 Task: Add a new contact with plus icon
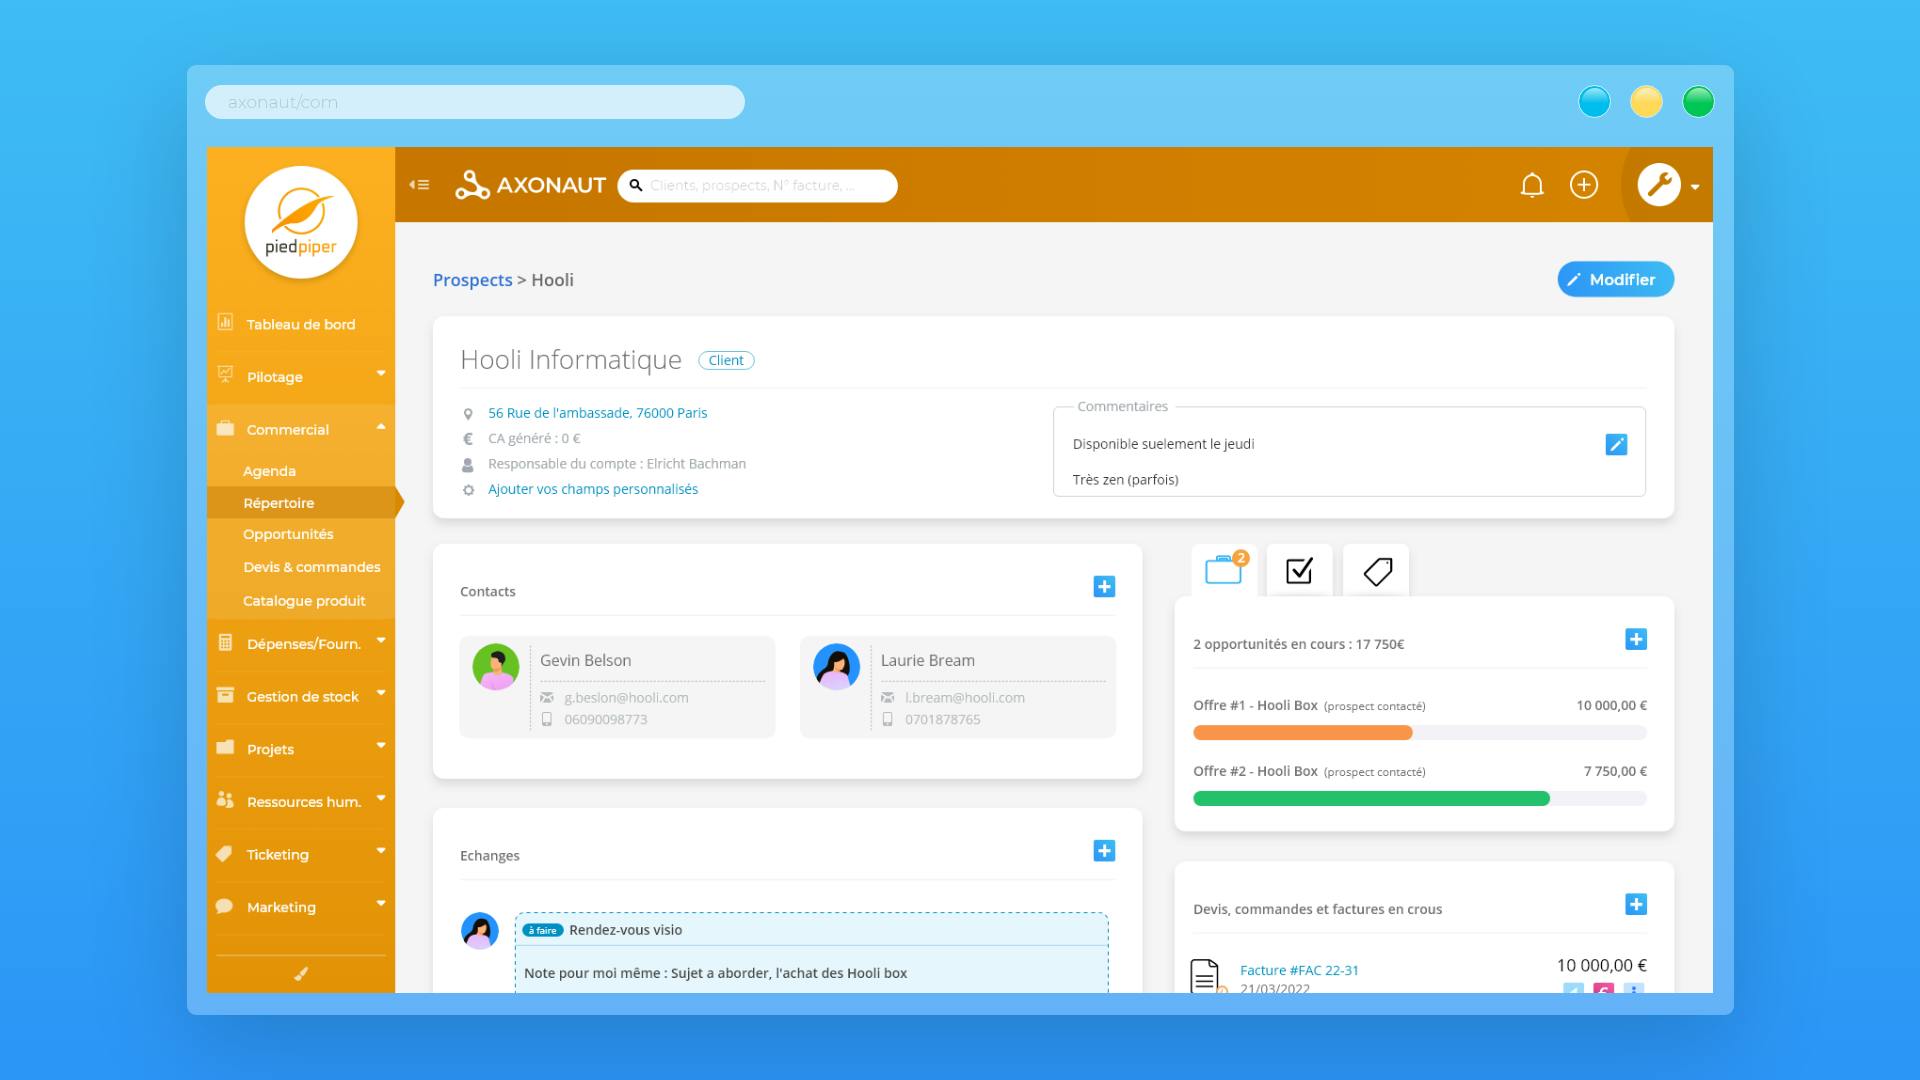1104,587
